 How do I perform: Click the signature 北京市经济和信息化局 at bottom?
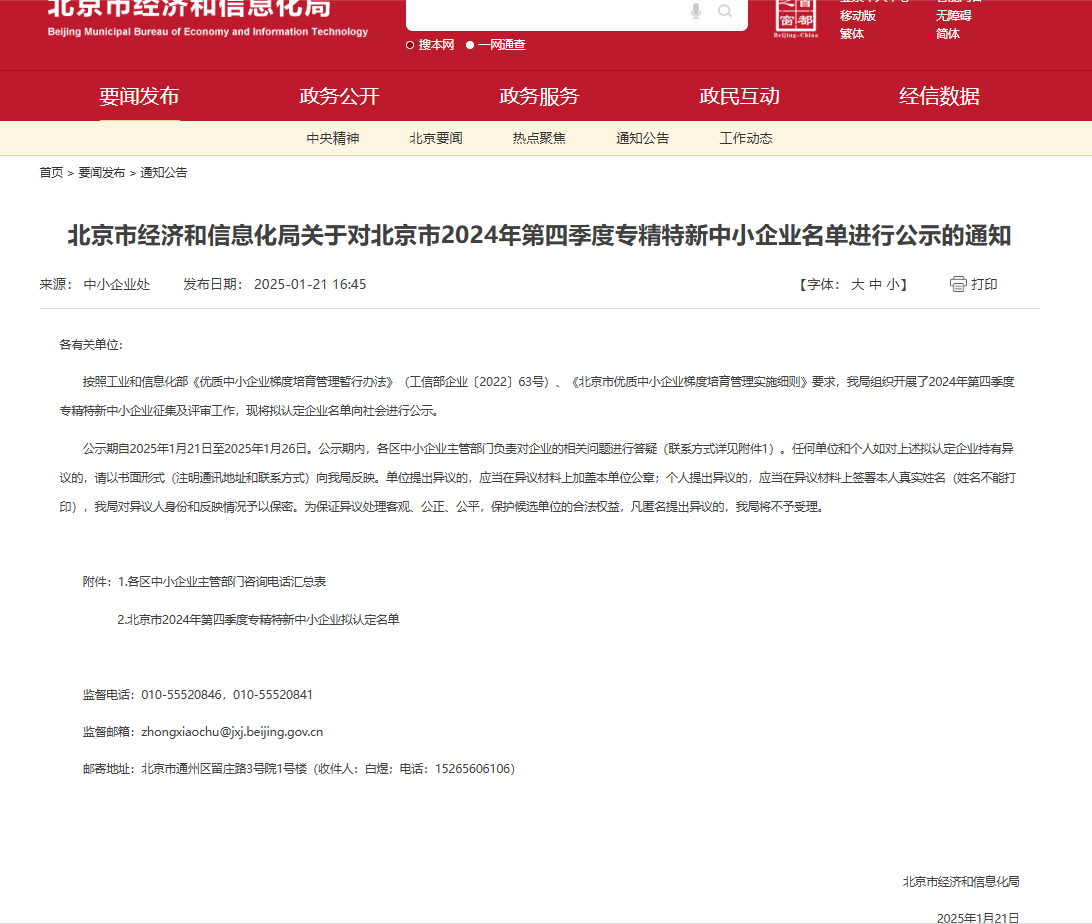tap(961, 882)
